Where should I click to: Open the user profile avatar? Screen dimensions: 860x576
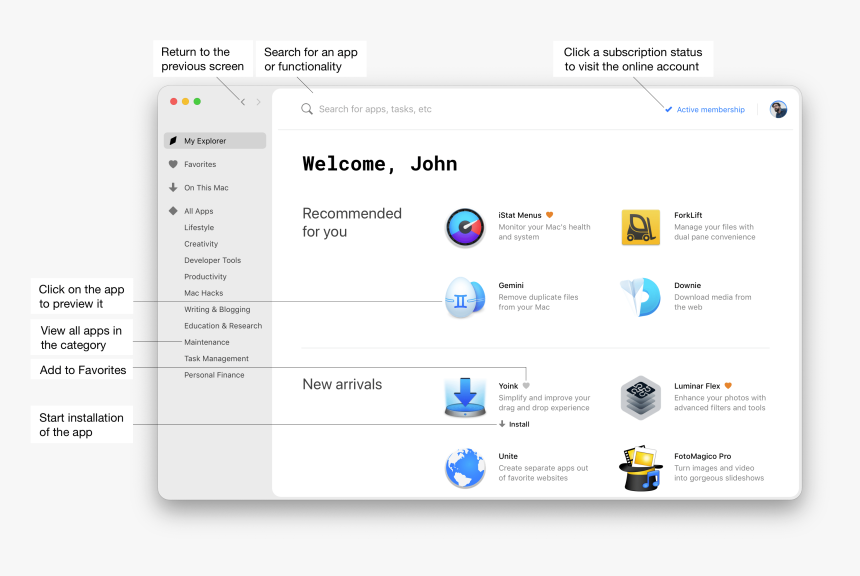pos(778,109)
